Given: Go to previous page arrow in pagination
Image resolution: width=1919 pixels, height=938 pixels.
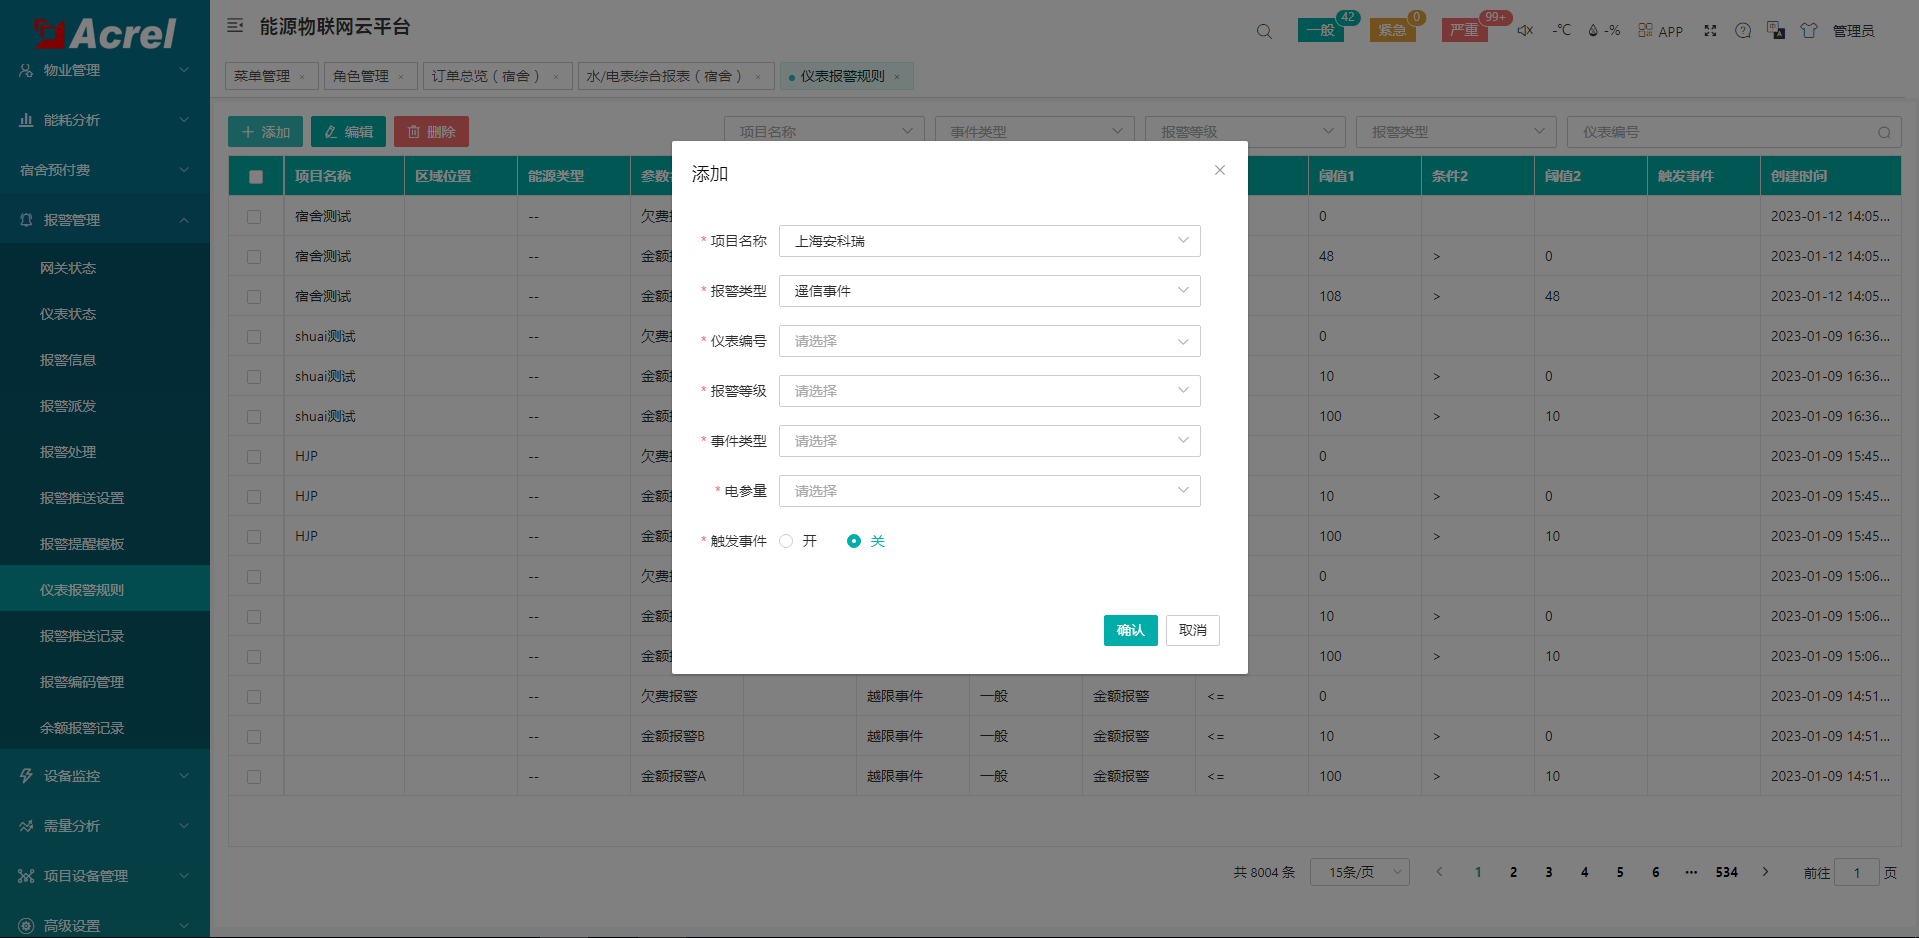Looking at the screenshot, I should [1440, 872].
